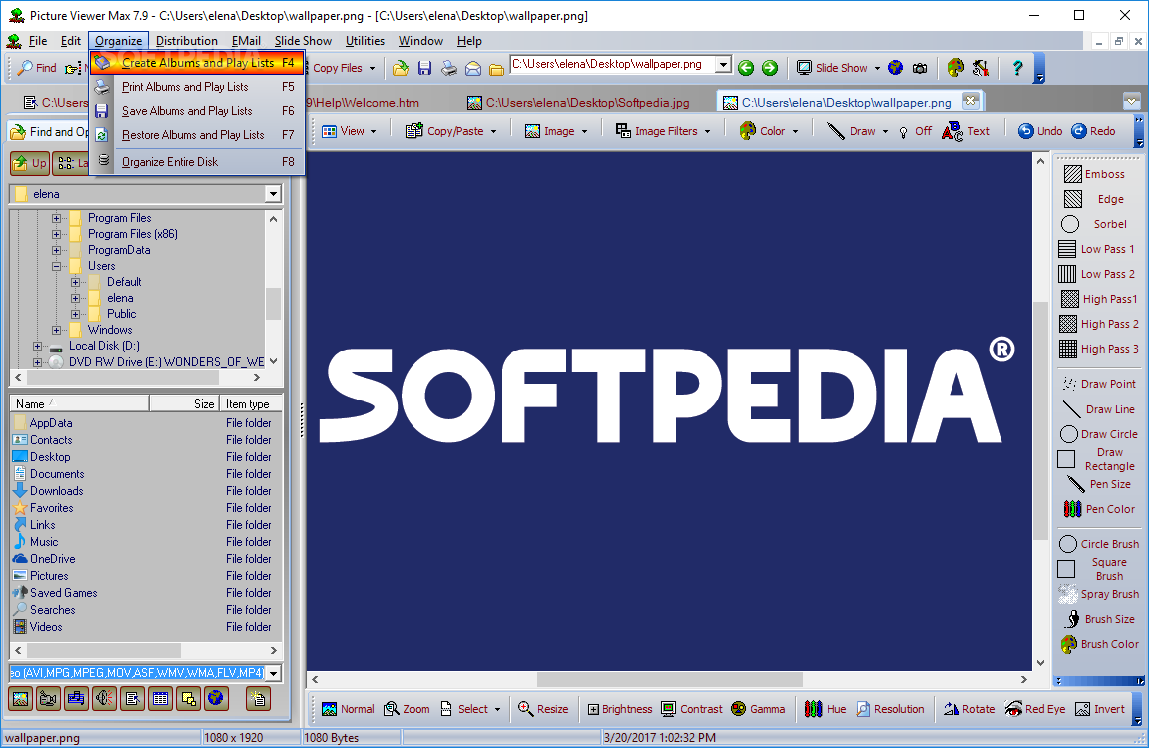Click the envelope email icon
The height and width of the screenshot is (748, 1149).
tap(473, 69)
